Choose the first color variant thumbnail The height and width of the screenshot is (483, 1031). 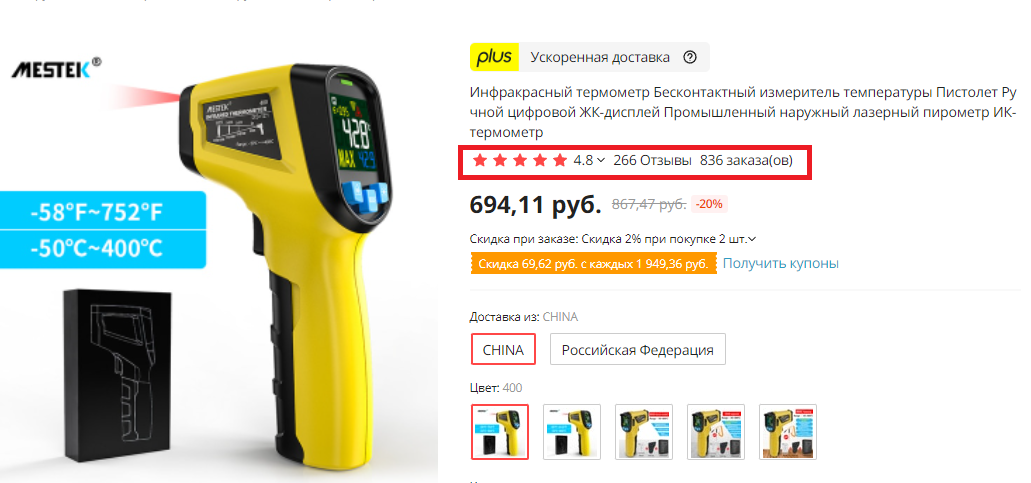coord(500,432)
